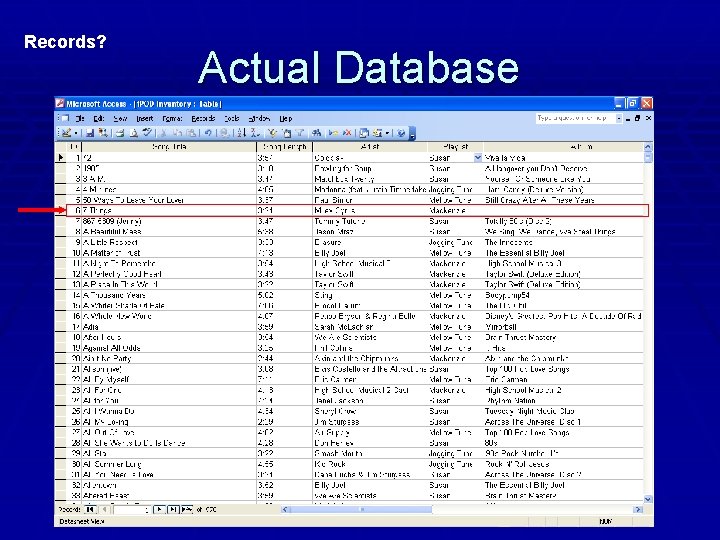Click the vertical scrollbar down arrow

[648, 499]
